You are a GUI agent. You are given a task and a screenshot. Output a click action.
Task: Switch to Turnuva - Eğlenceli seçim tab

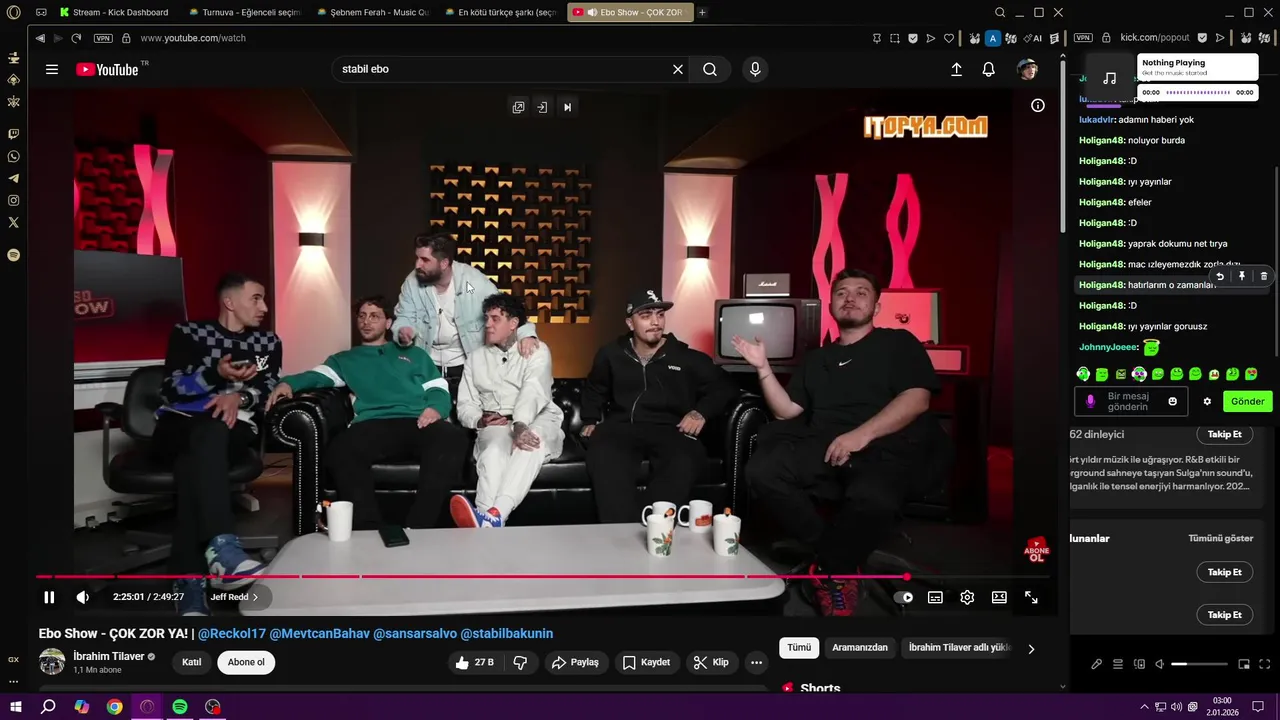pos(247,12)
